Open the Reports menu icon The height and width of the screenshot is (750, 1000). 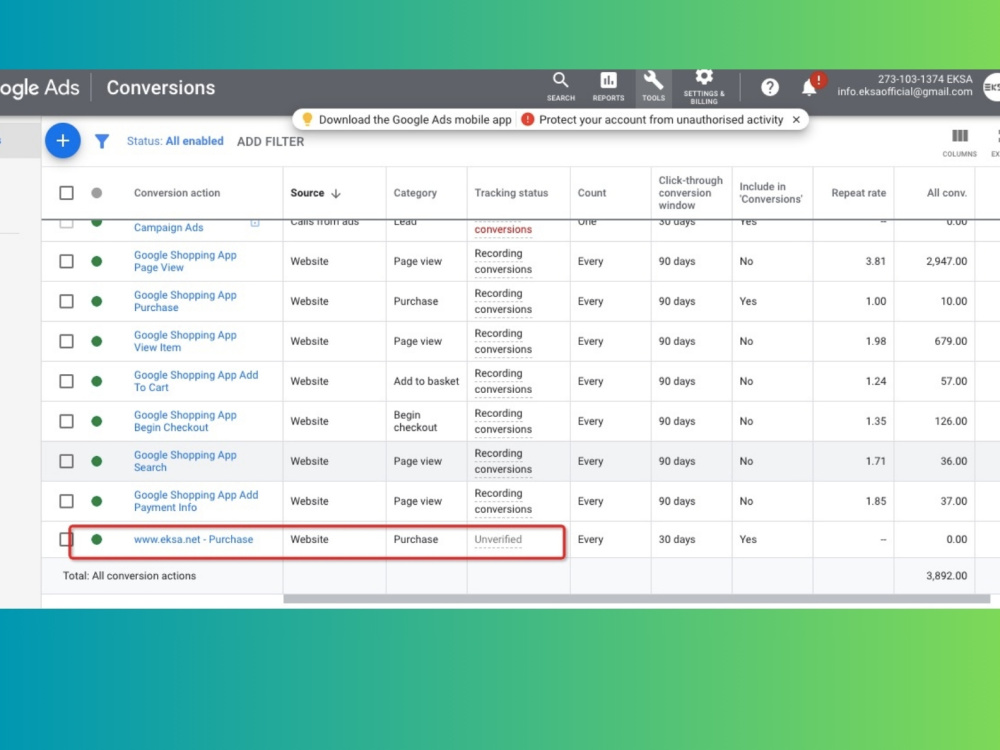608,87
